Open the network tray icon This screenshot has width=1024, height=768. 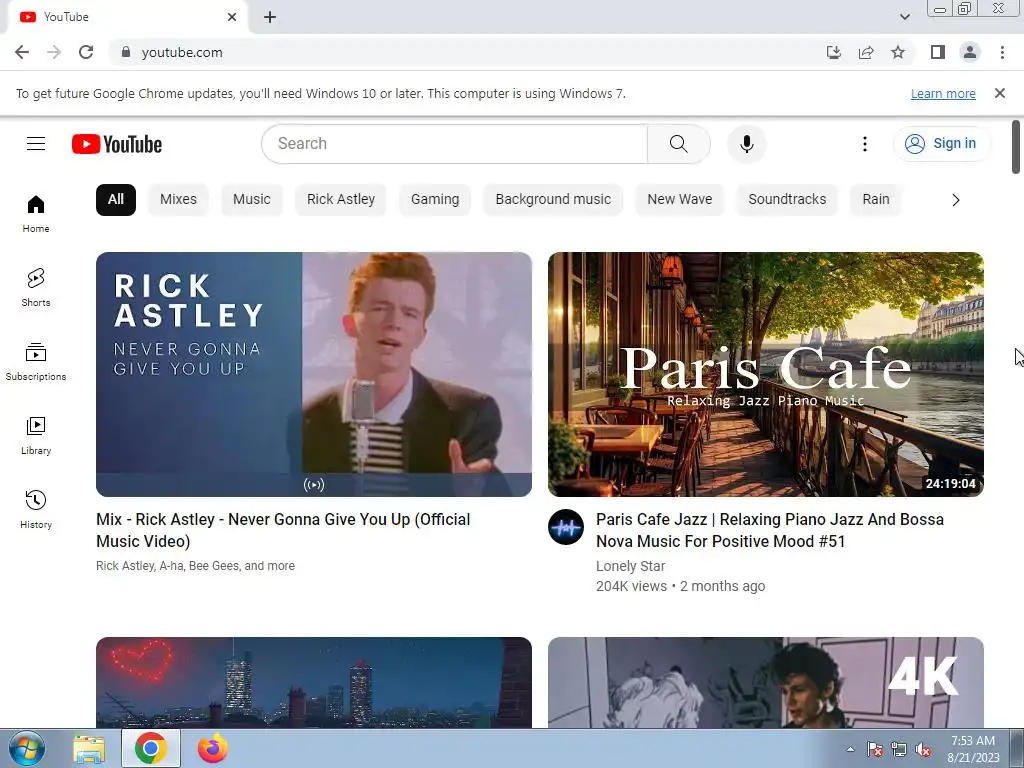click(899, 750)
